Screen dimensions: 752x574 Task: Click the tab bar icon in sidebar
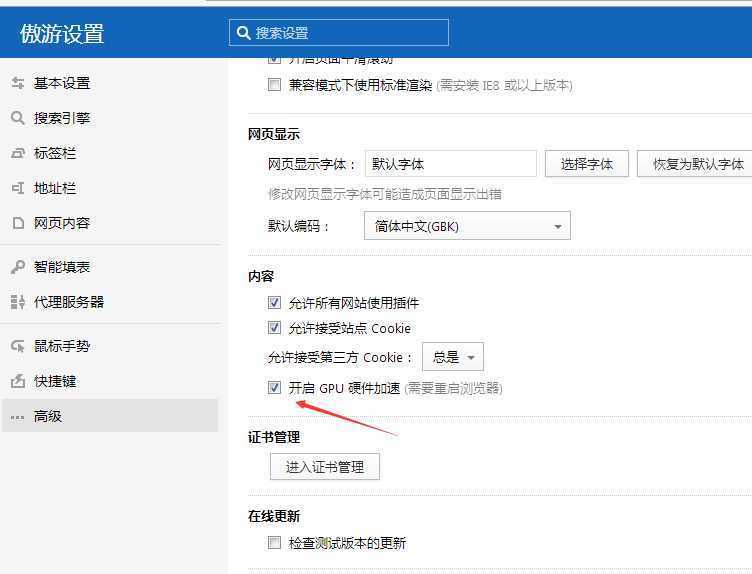[18, 153]
